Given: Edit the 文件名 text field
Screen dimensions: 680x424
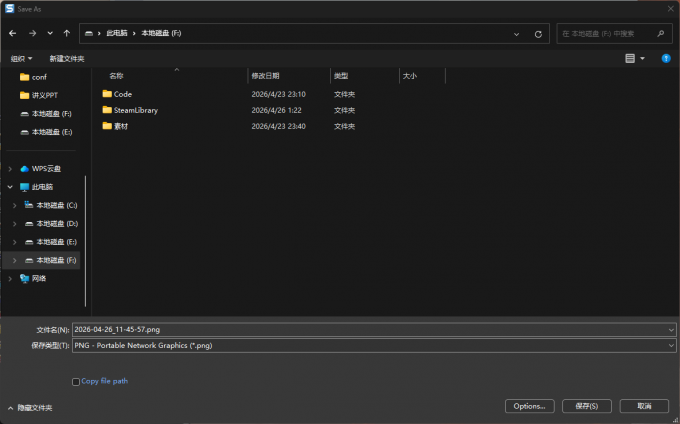Looking at the screenshot, I should [x=369, y=329].
